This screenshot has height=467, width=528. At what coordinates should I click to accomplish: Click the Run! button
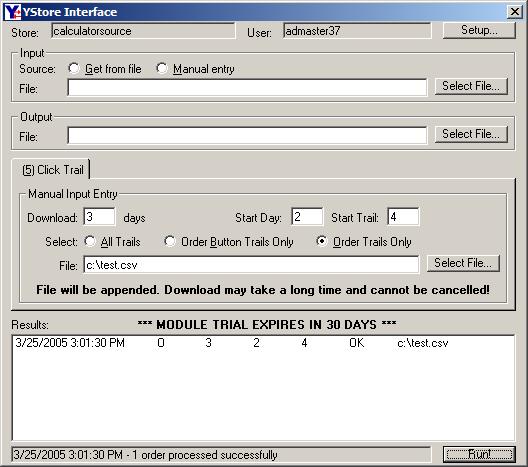tap(479, 455)
